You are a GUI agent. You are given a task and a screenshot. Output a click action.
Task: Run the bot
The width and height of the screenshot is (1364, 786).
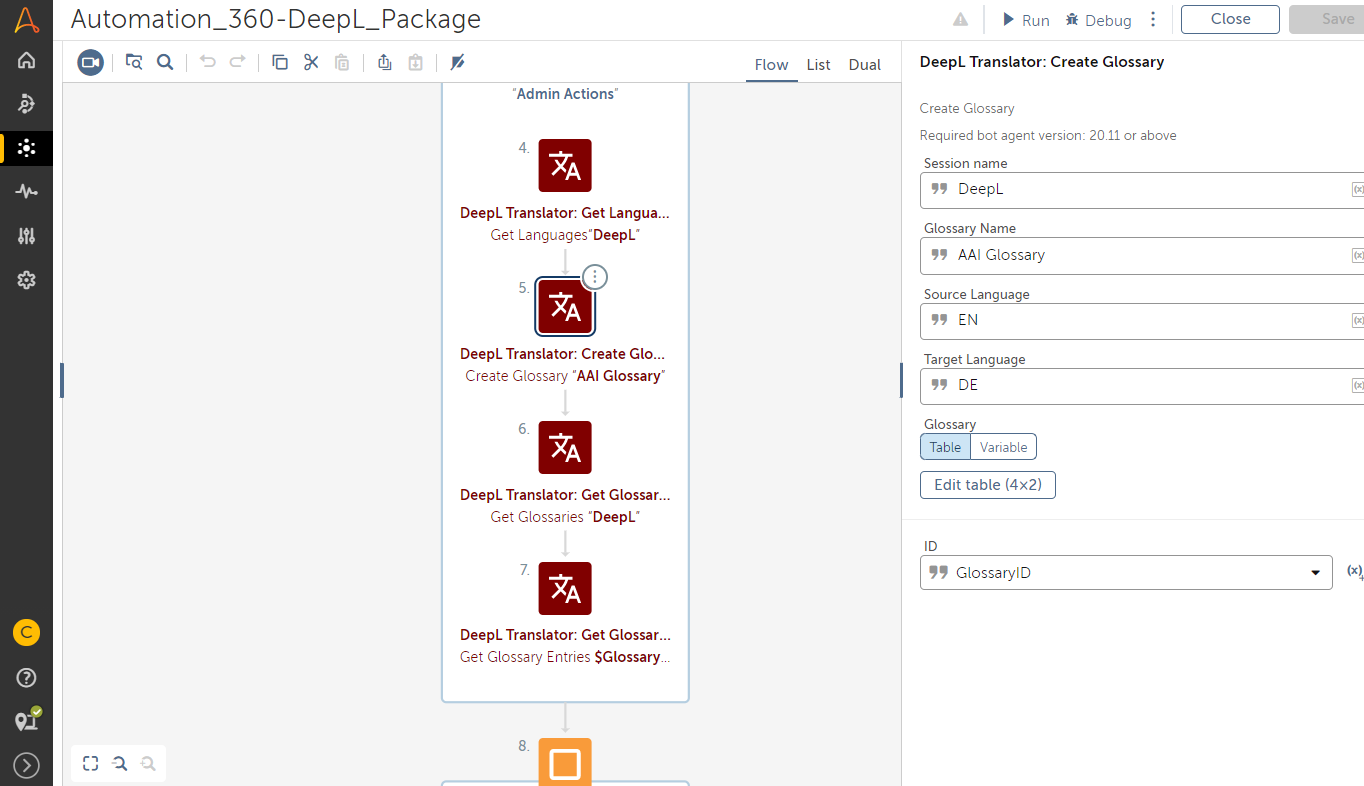1026,20
